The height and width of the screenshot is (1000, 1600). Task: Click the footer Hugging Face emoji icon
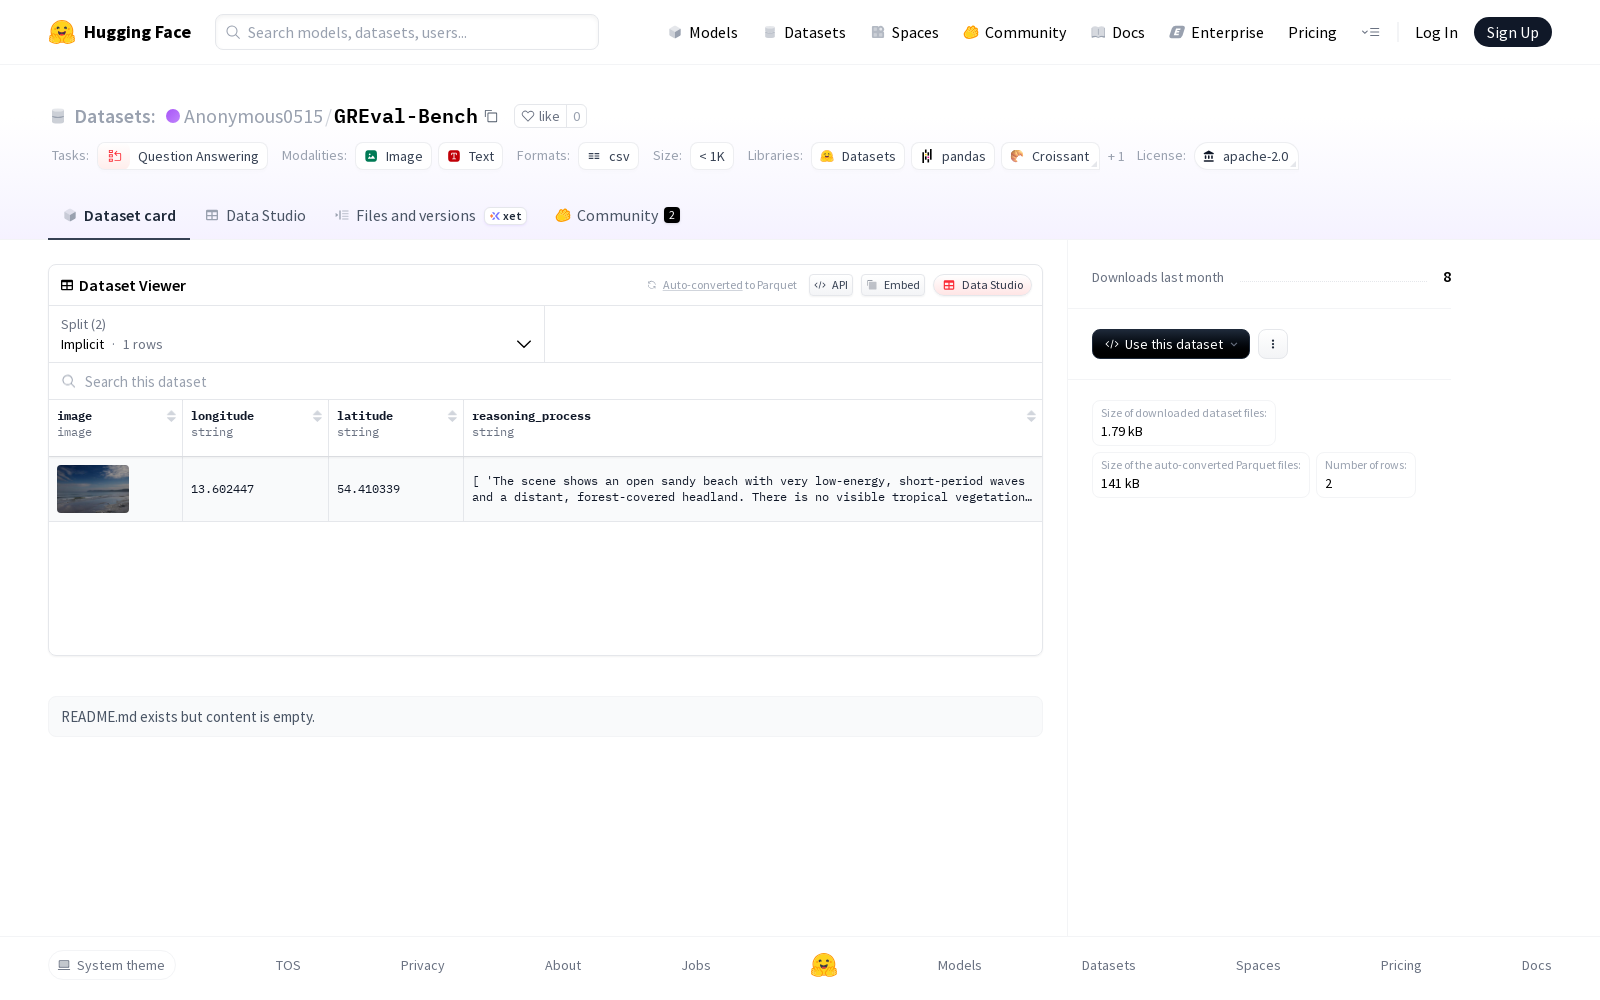(x=824, y=965)
